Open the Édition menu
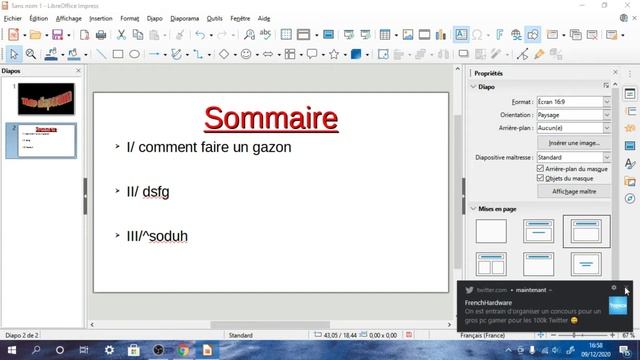640x360 pixels. click(x=39, y=18)
